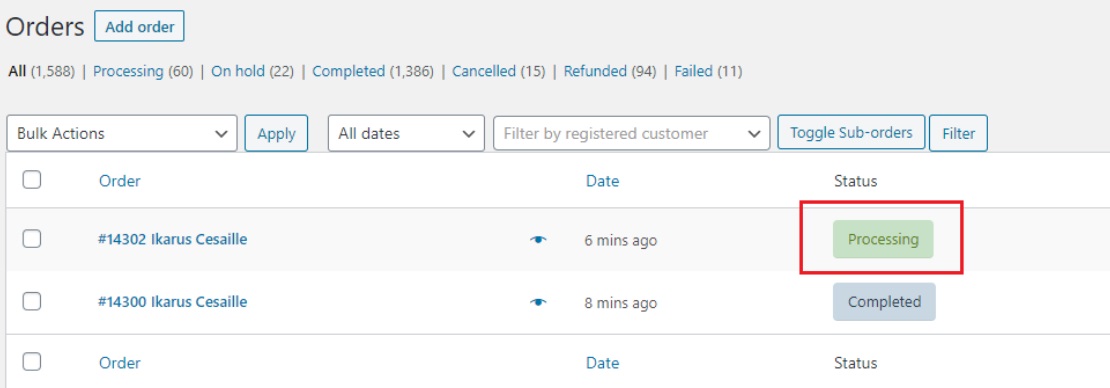Select all orders using header checkbox

pos(31,180)
